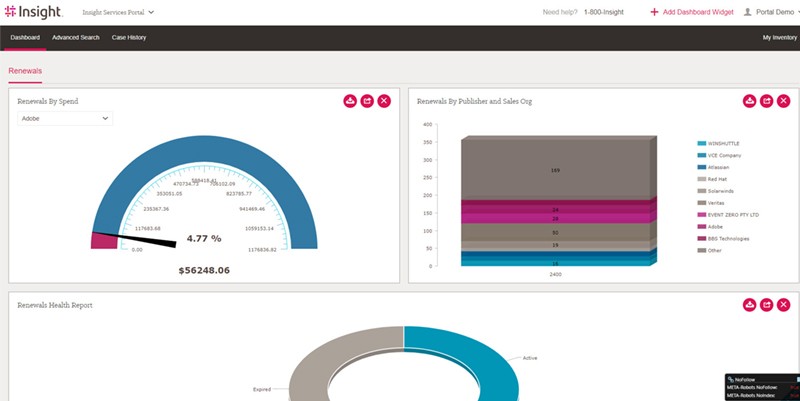This screenshot has height=401, width=800.
Task: Toggle EVENT ZERO PTY LTD legend entry
Action: (728, 215)
